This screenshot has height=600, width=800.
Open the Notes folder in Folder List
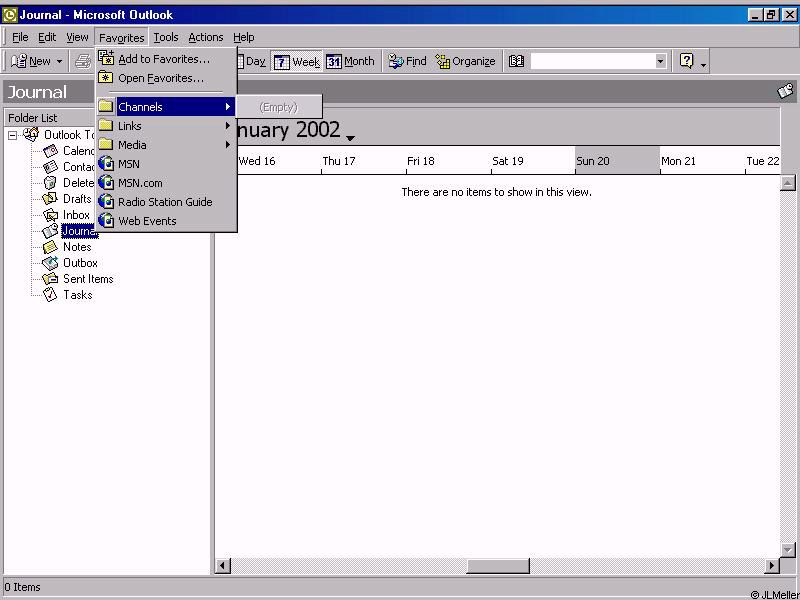tap(77, 247)
